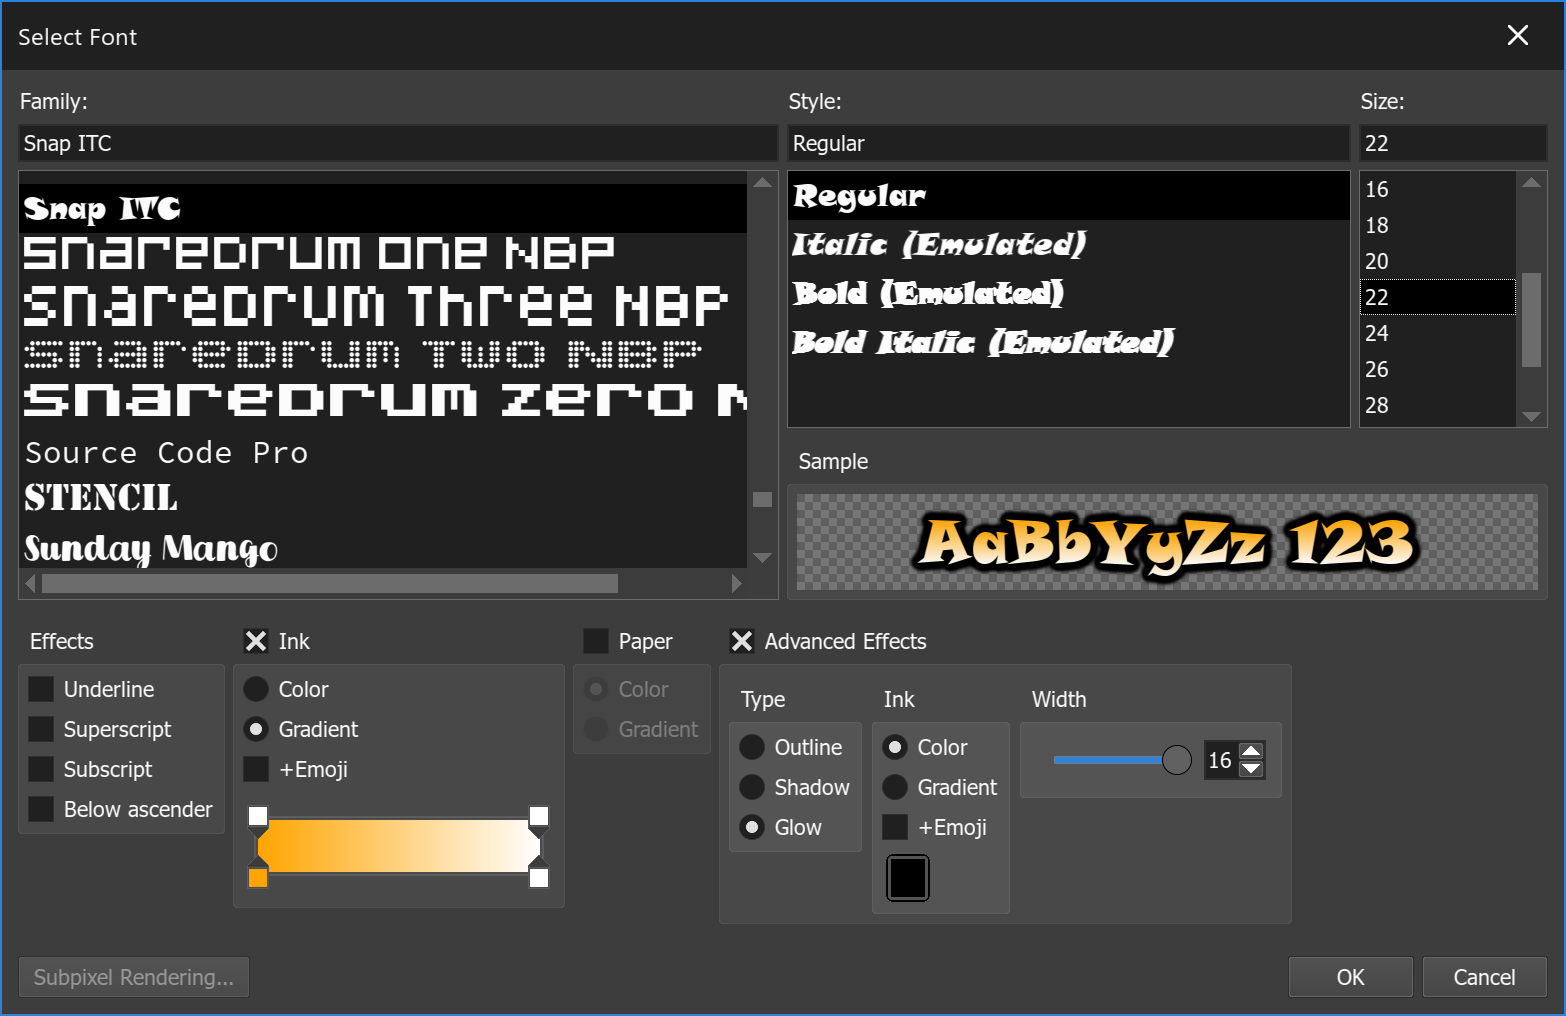Screen dimensions: 1566x1016
Task: Click the OK button
Action: point(1350,977)
